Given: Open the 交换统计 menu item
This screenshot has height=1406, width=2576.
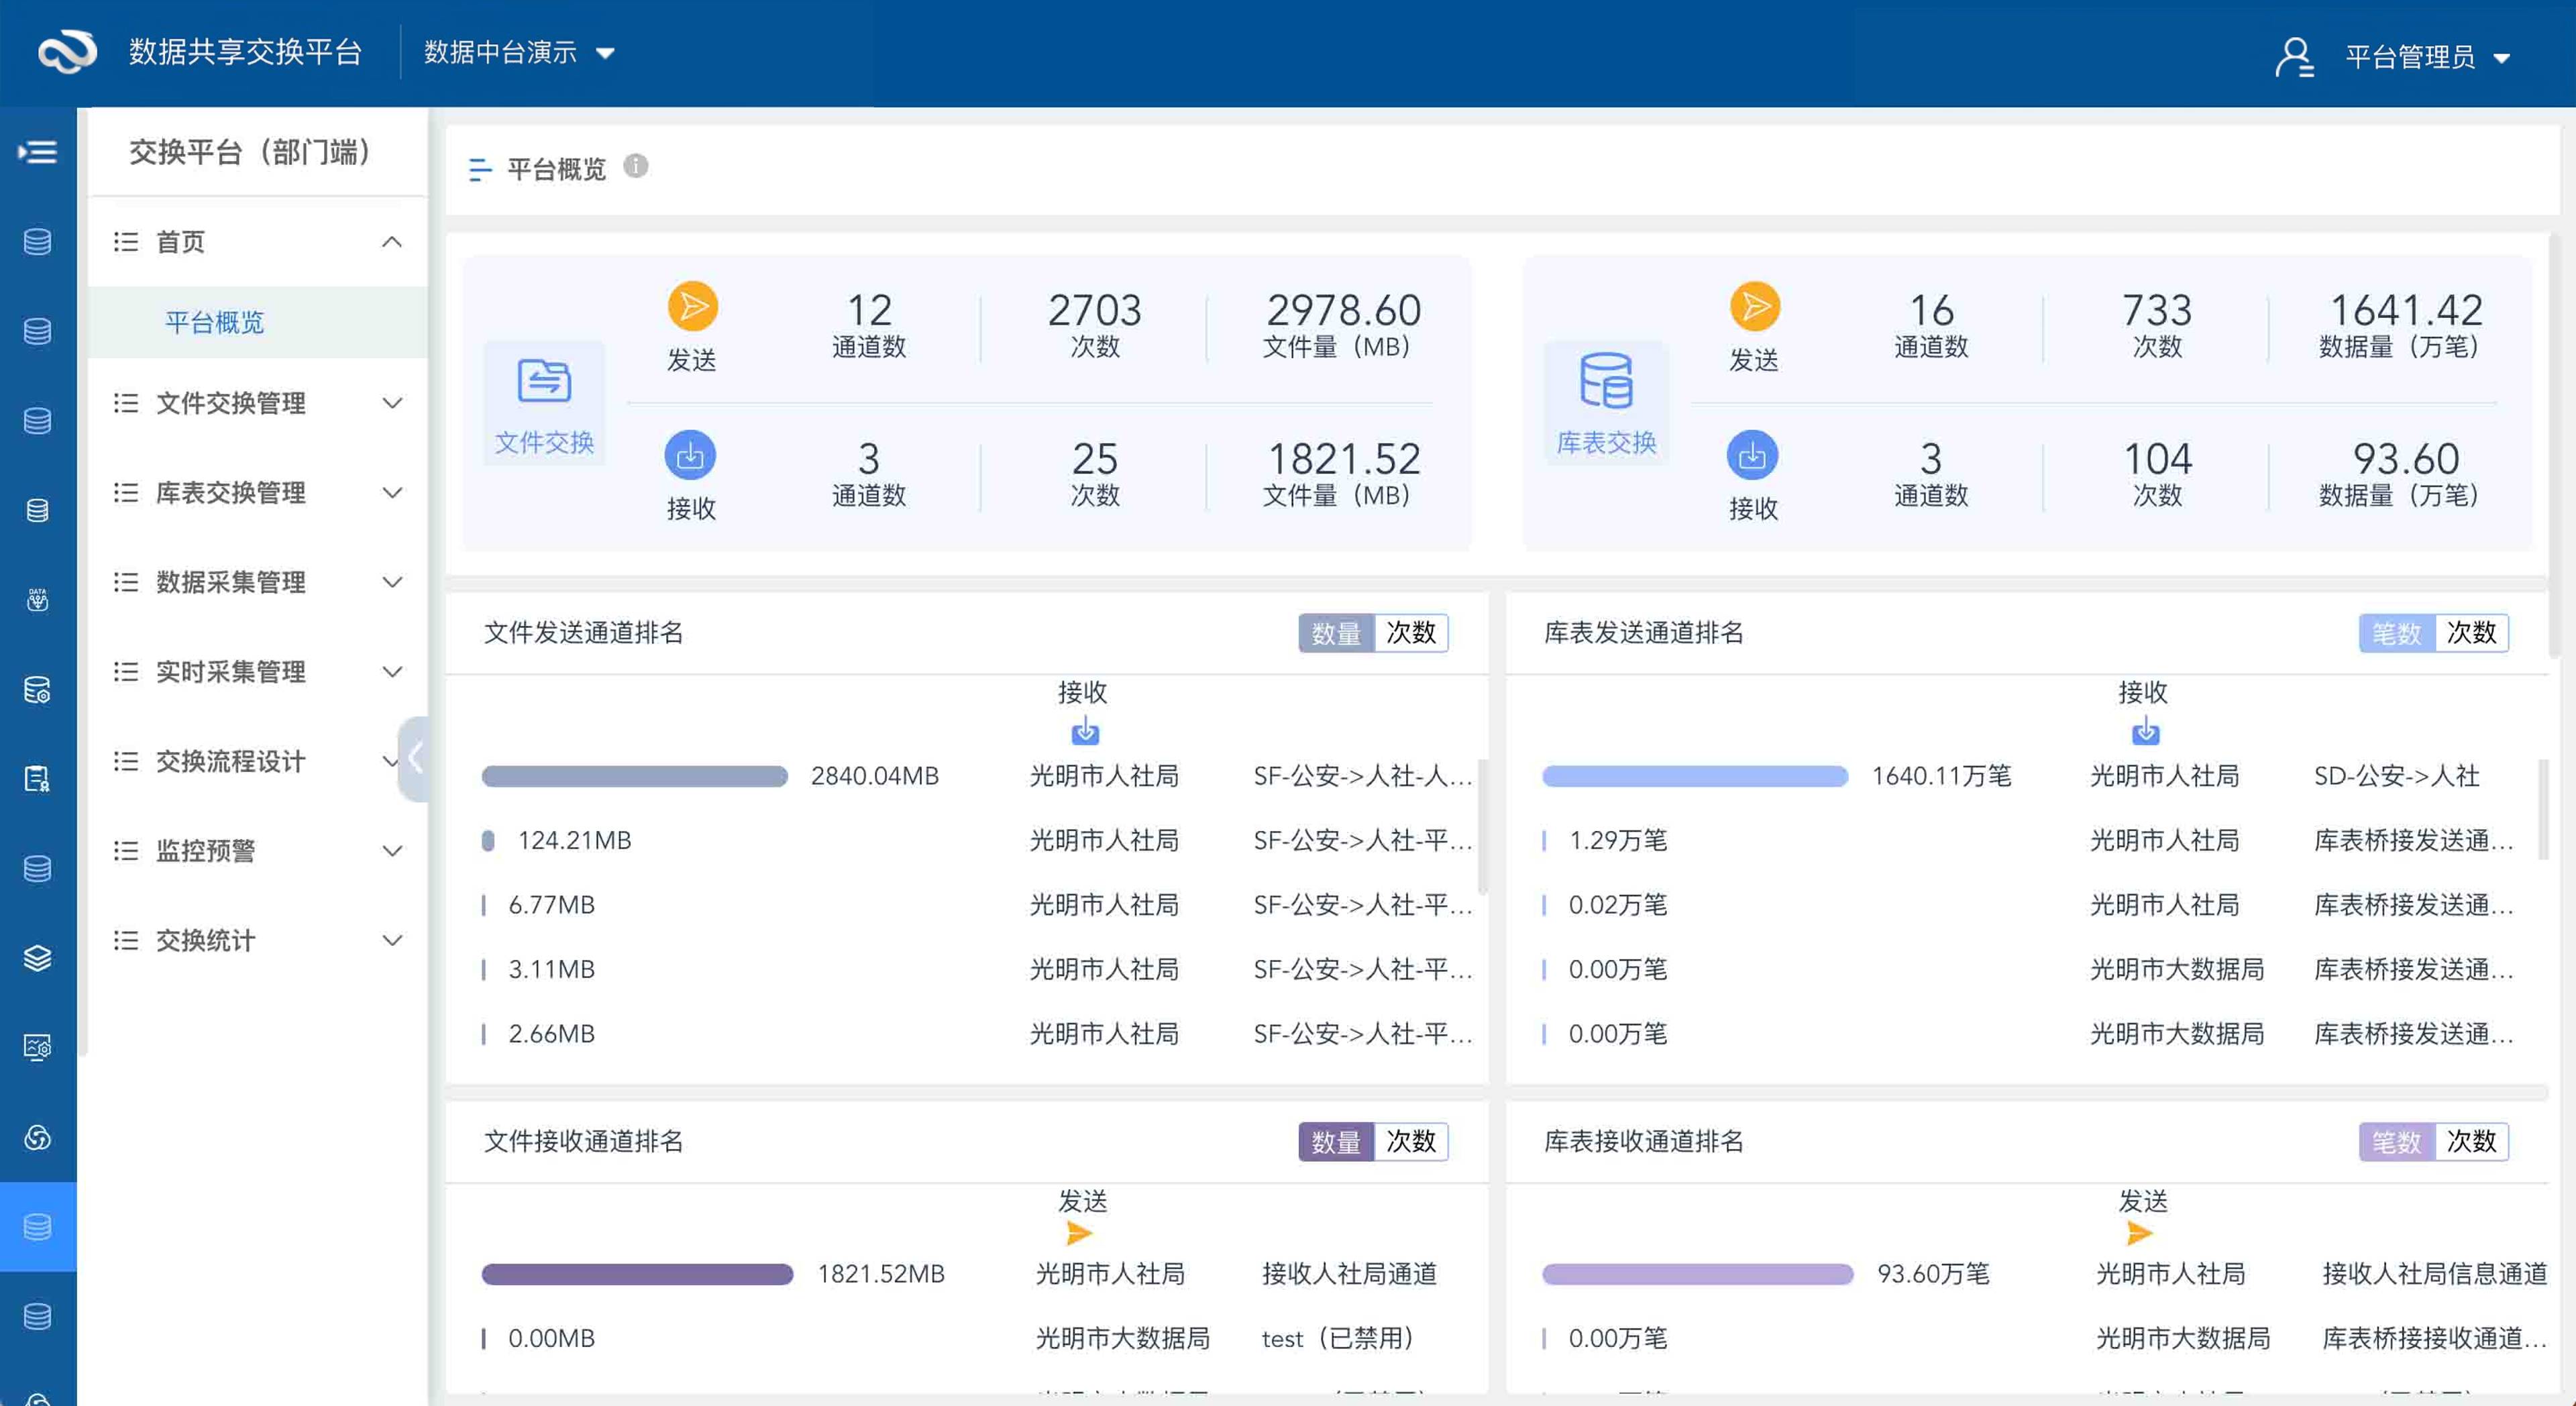Looking at the screenshot, I should [x=205, y=939].
